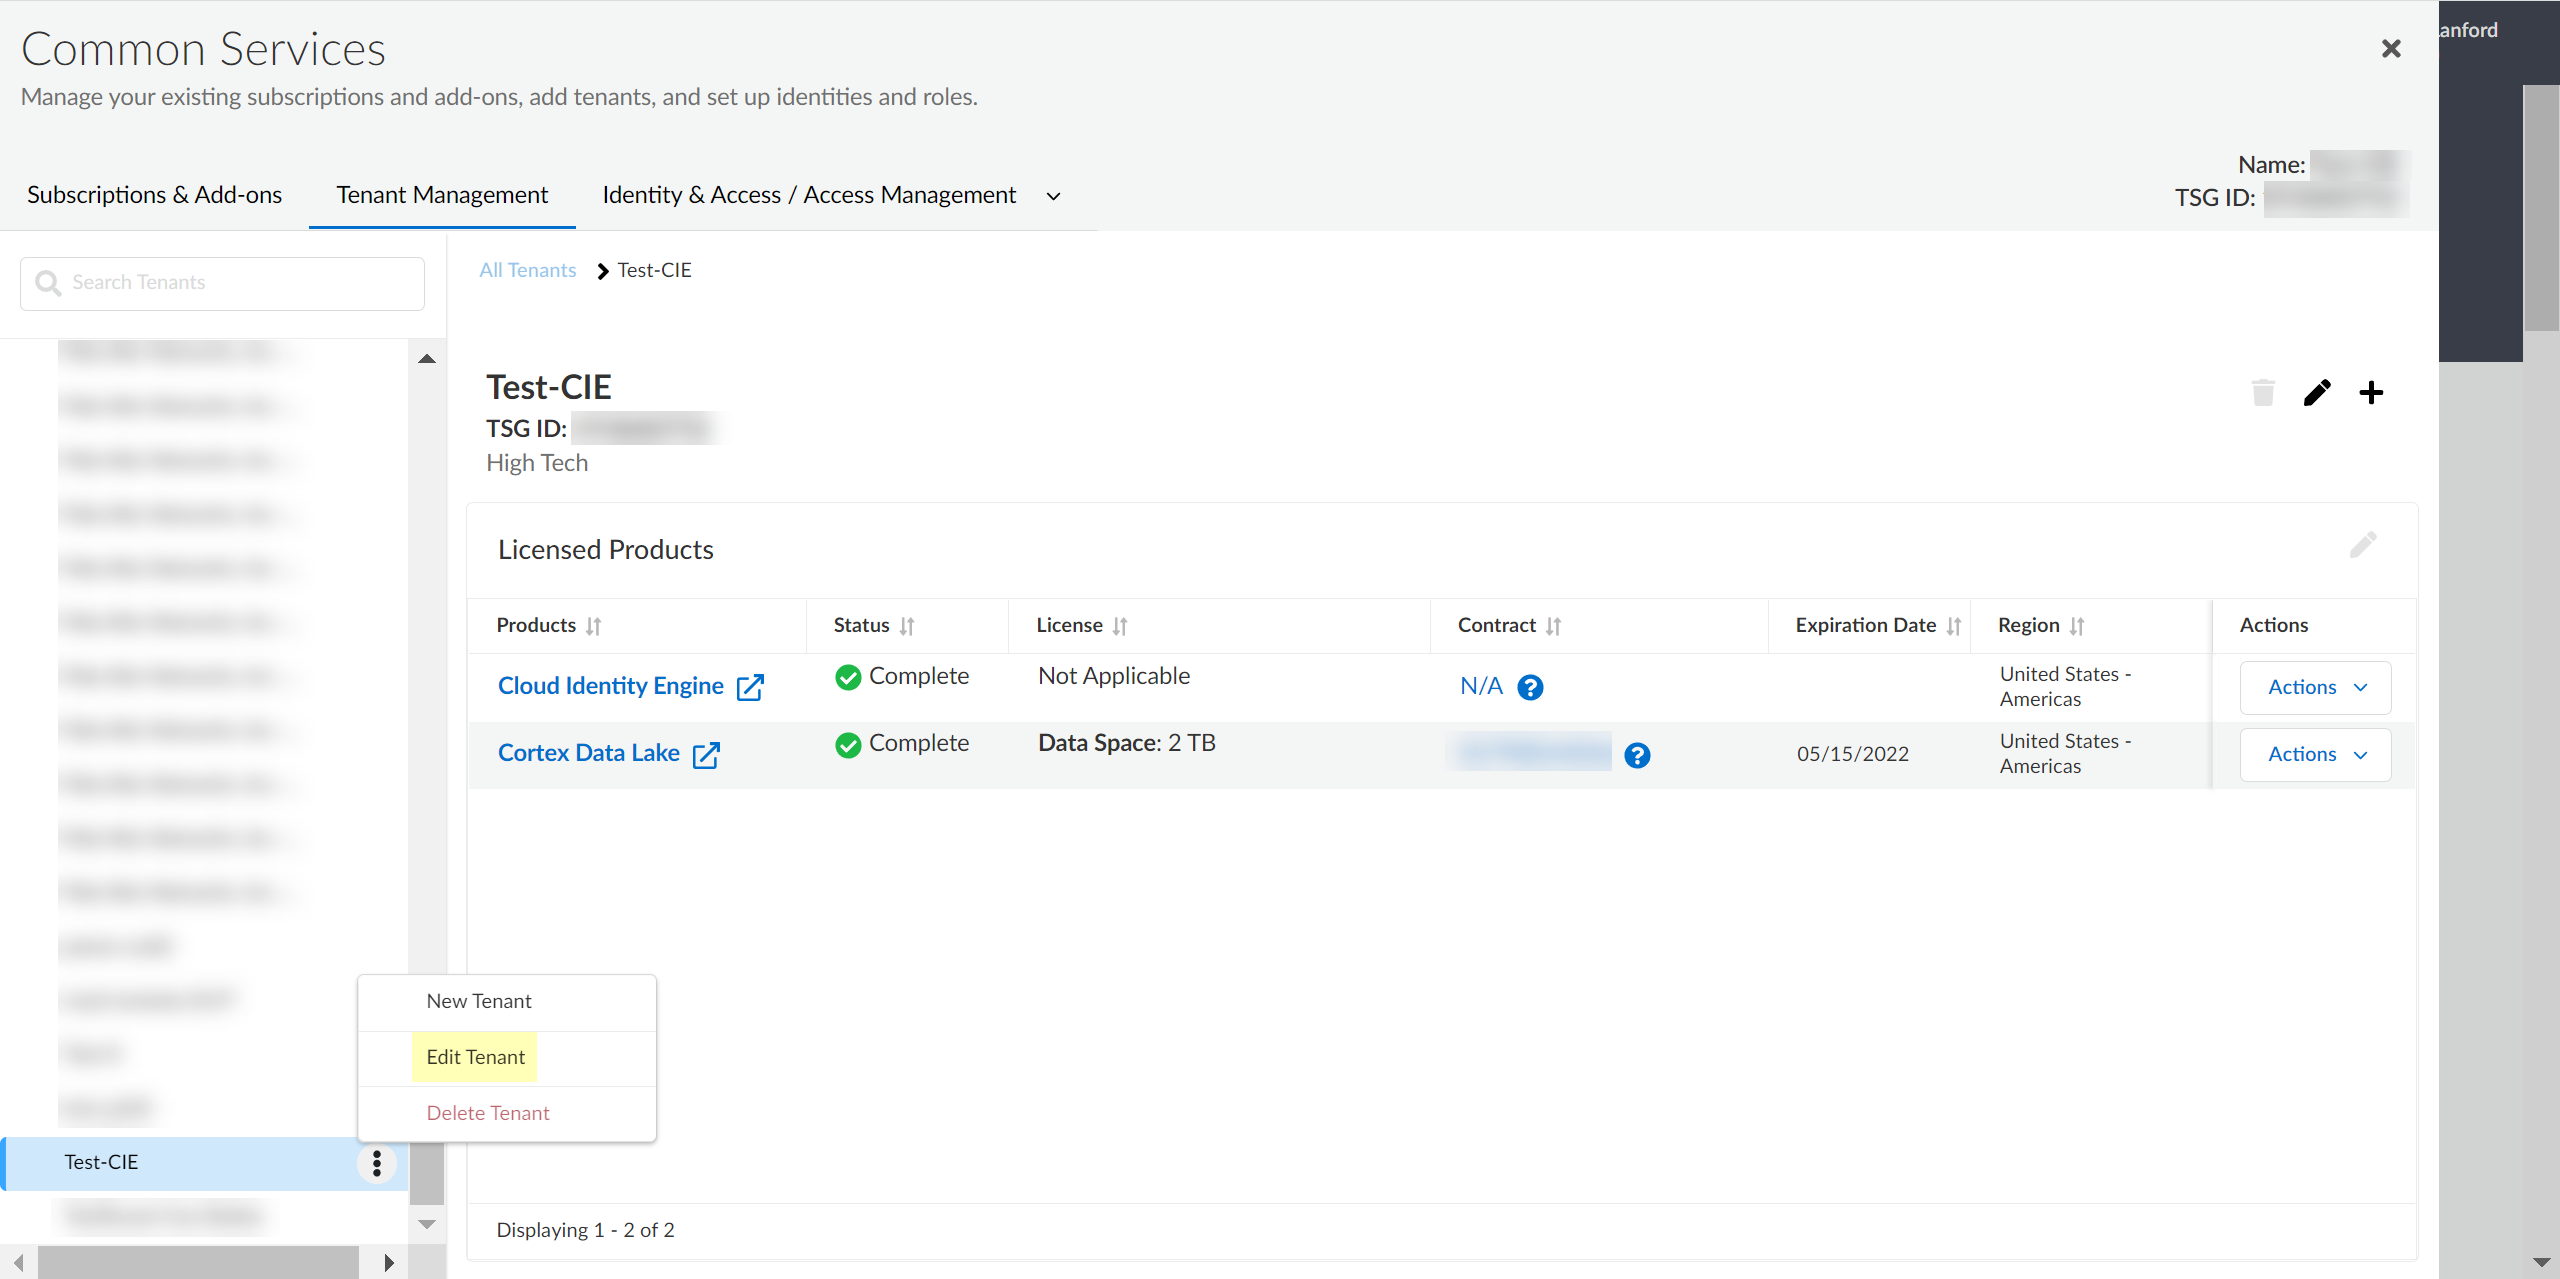Sort table by Expiration Date column
Viewport: 2560px width, 1279px height.
[1953, 626]
